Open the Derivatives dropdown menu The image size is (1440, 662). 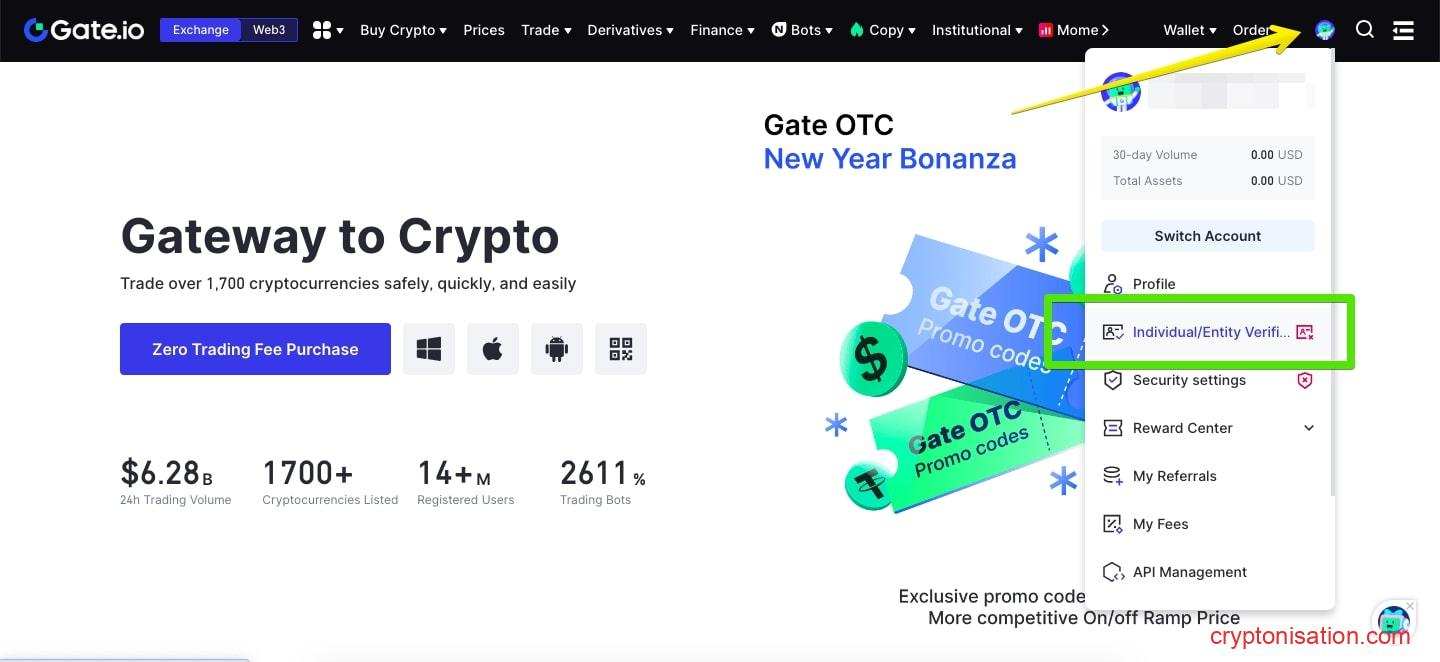click(630, 30)
